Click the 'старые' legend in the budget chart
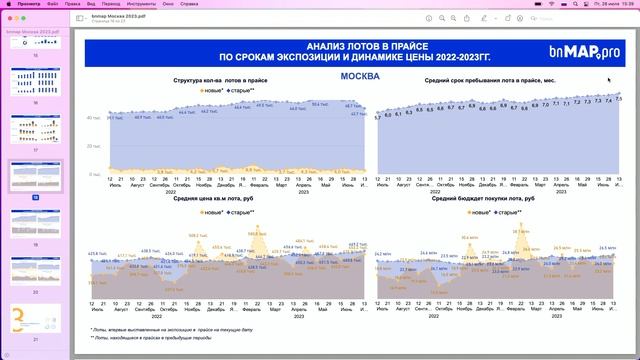Viewport: 640px width, 360px height. (x=507, y=212)
